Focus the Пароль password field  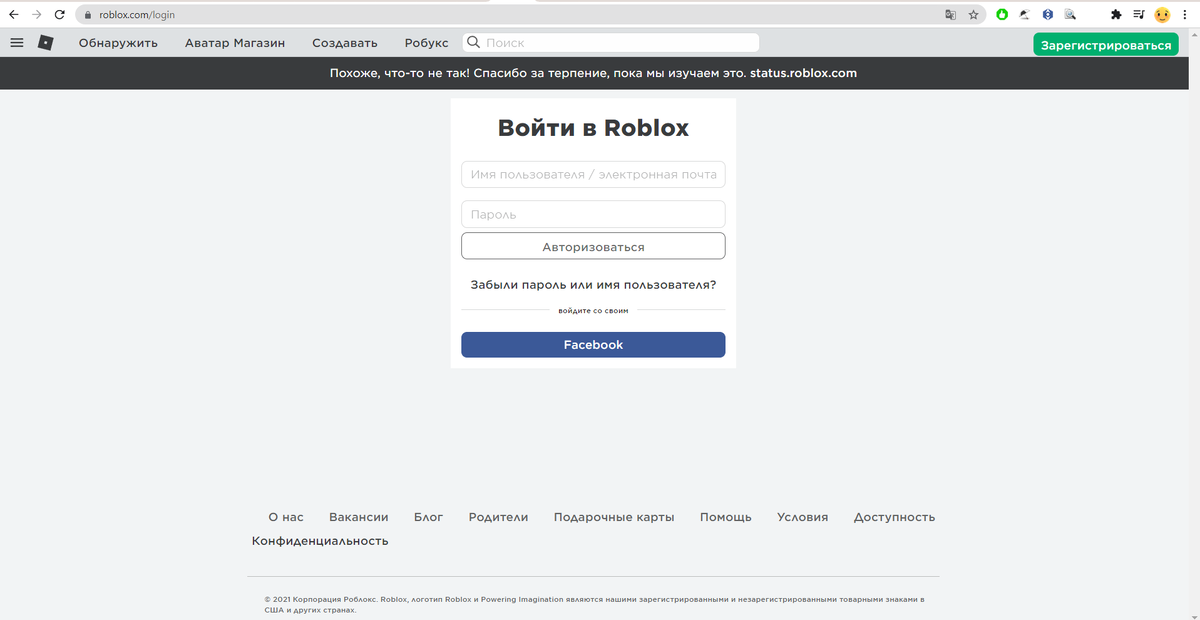coord(593,214)
